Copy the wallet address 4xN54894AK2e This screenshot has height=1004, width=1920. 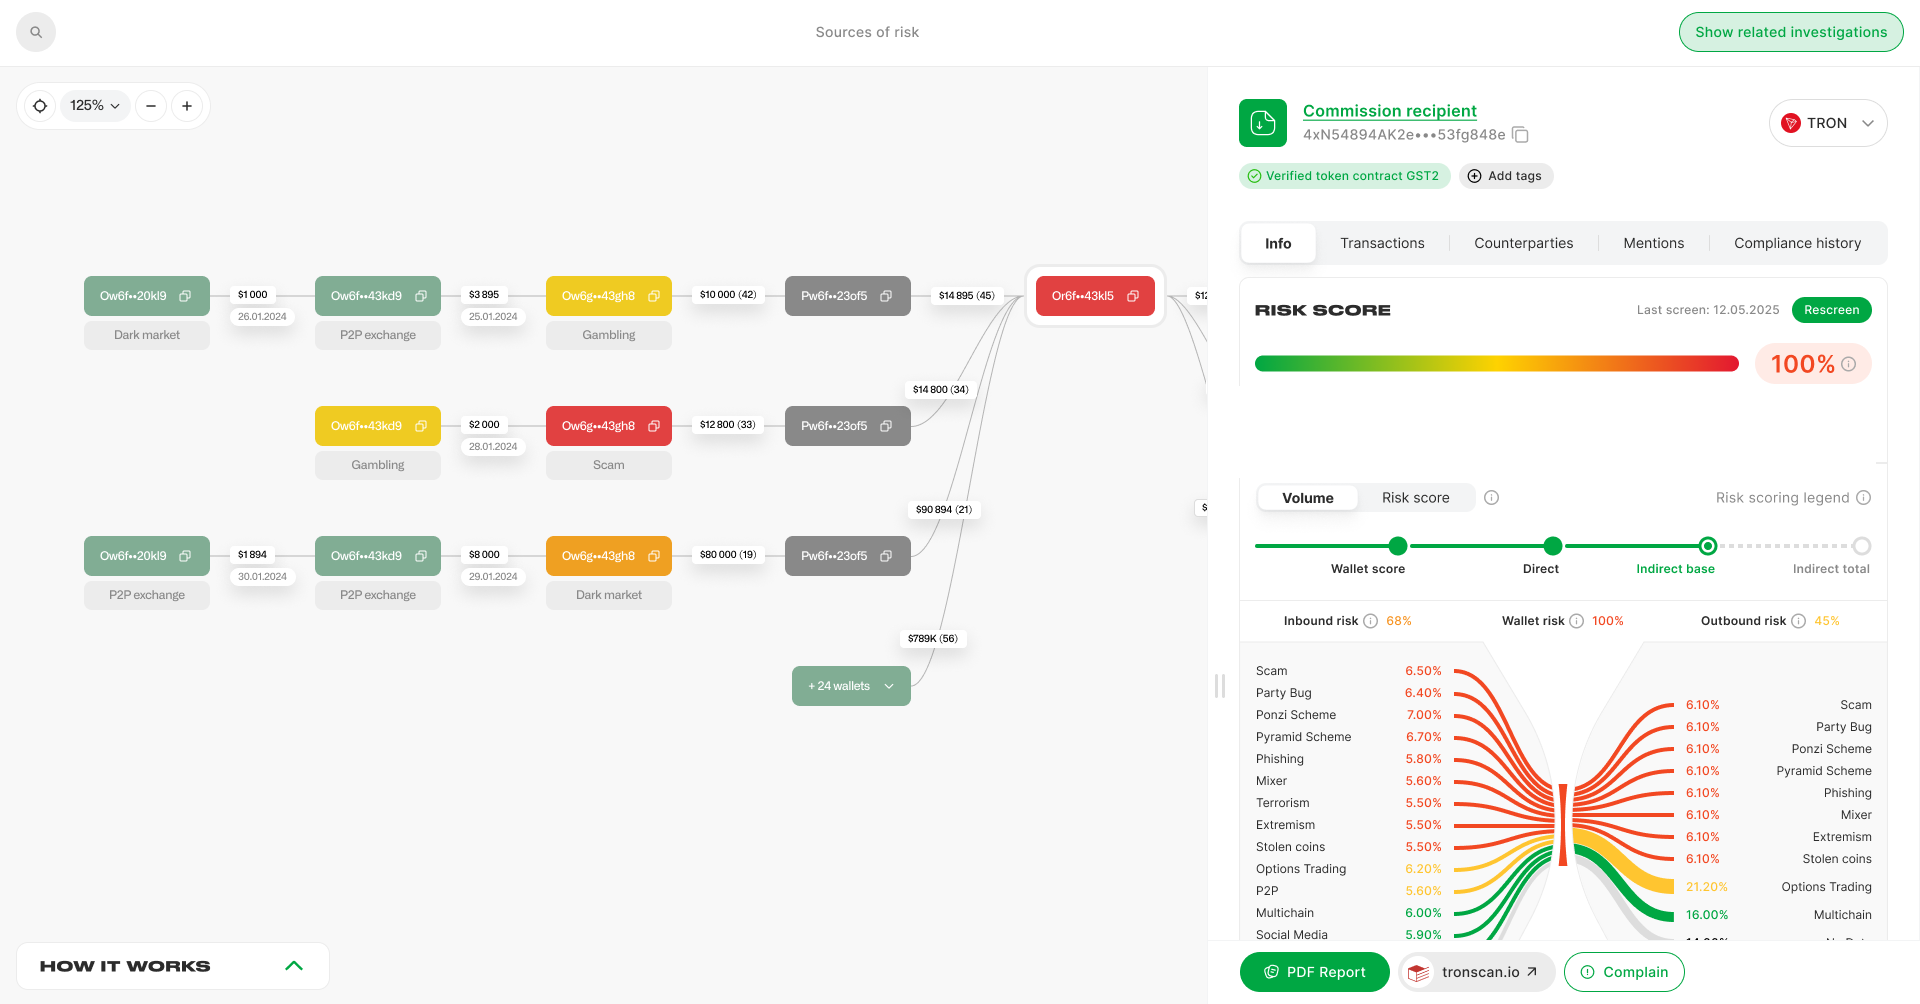[1520, 135]
